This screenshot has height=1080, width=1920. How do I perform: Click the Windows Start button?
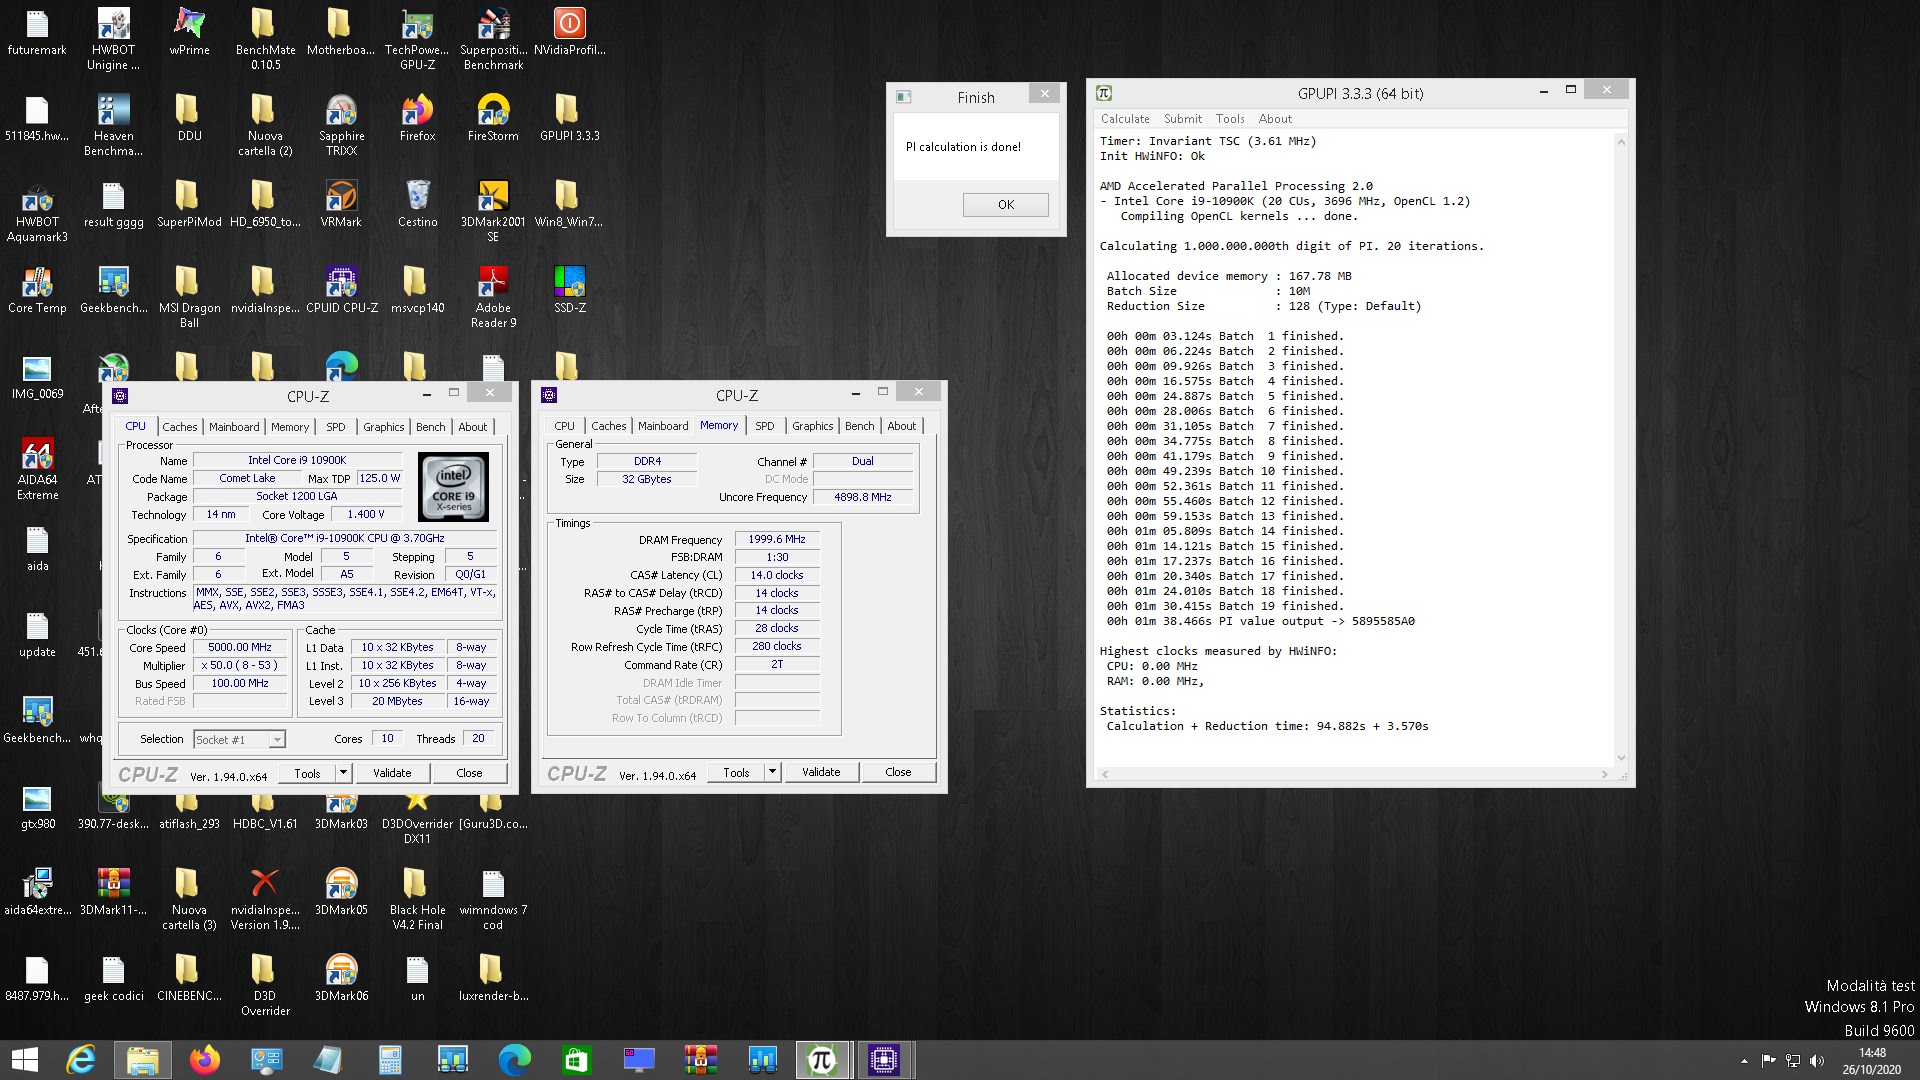click(x=24, y=1060)
